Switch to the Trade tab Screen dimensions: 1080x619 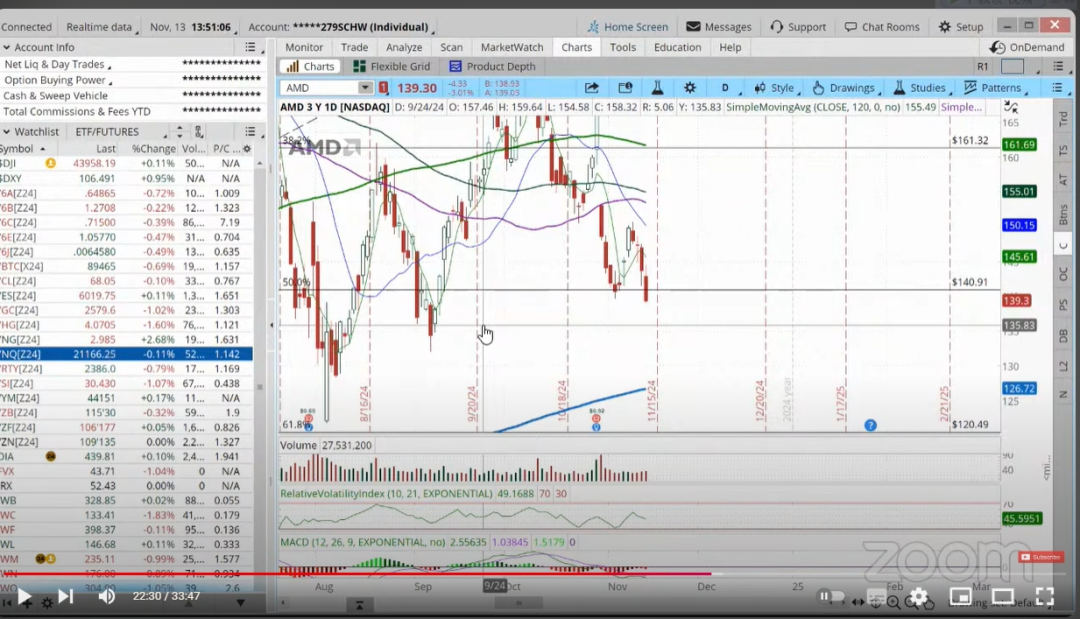(354, 47)
